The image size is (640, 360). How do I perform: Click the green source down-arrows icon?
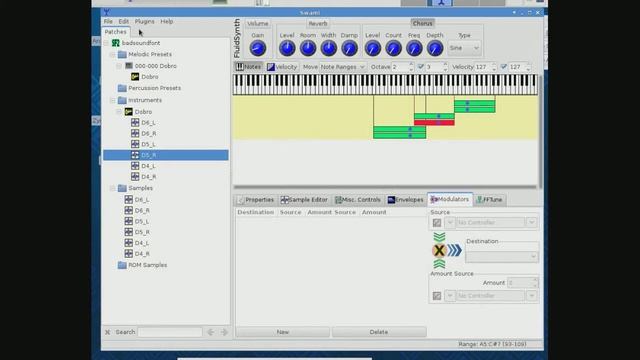pyautogui.click(x=439, y=237)
